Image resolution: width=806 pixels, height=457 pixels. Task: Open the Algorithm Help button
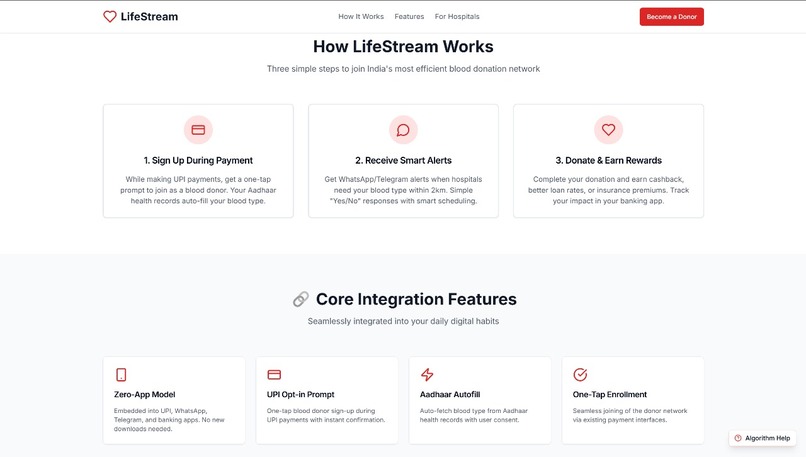click(x=762, y=438)
